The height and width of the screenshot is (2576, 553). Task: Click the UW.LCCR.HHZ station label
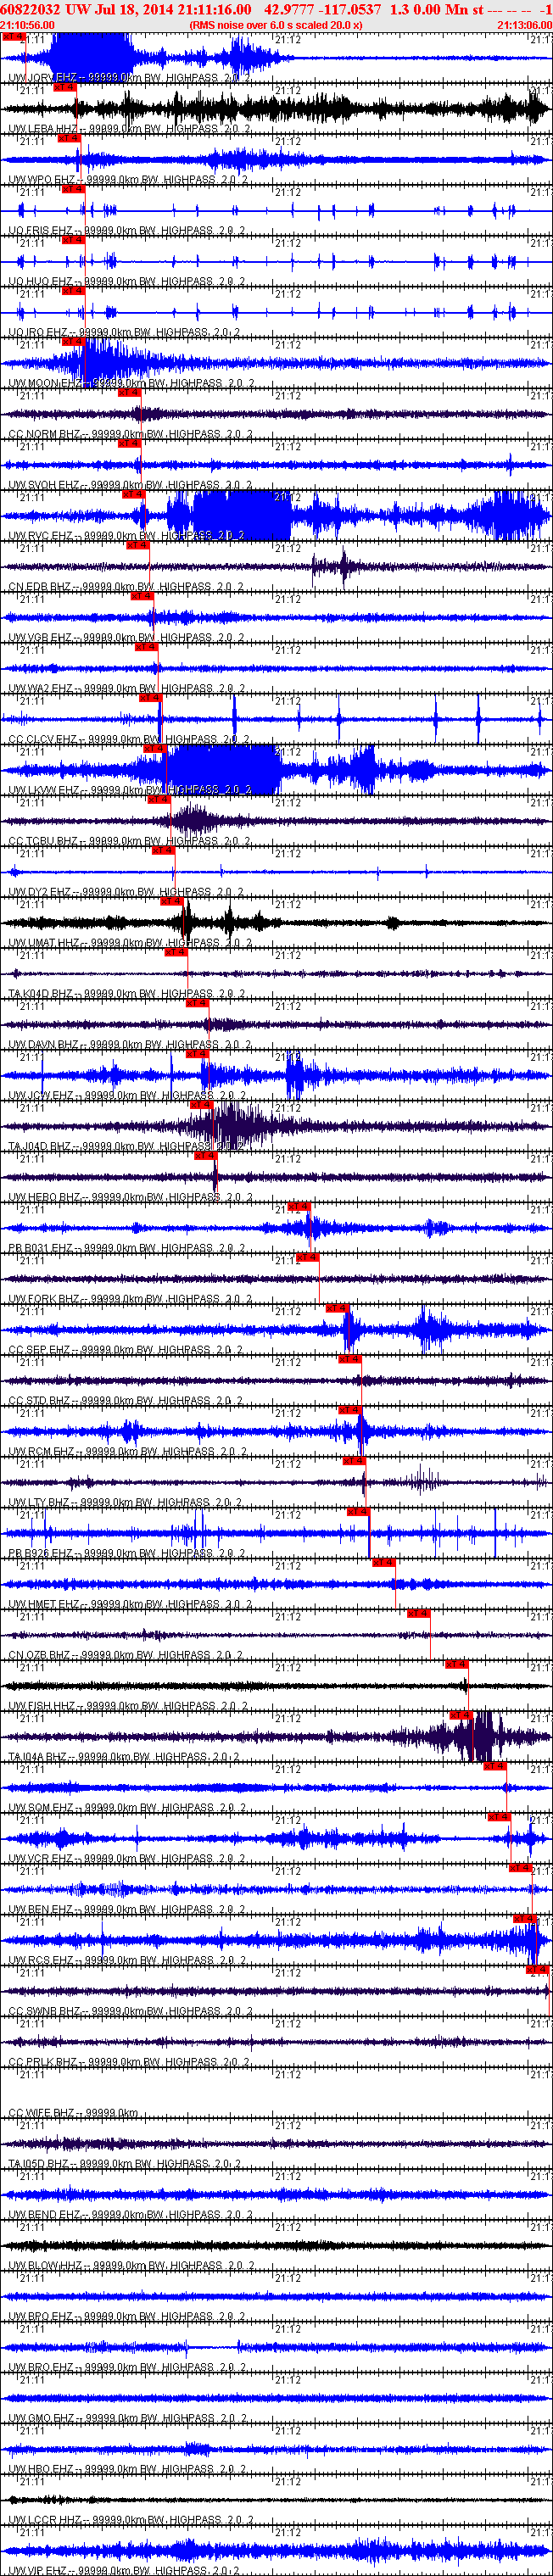tap(130, 2519)
